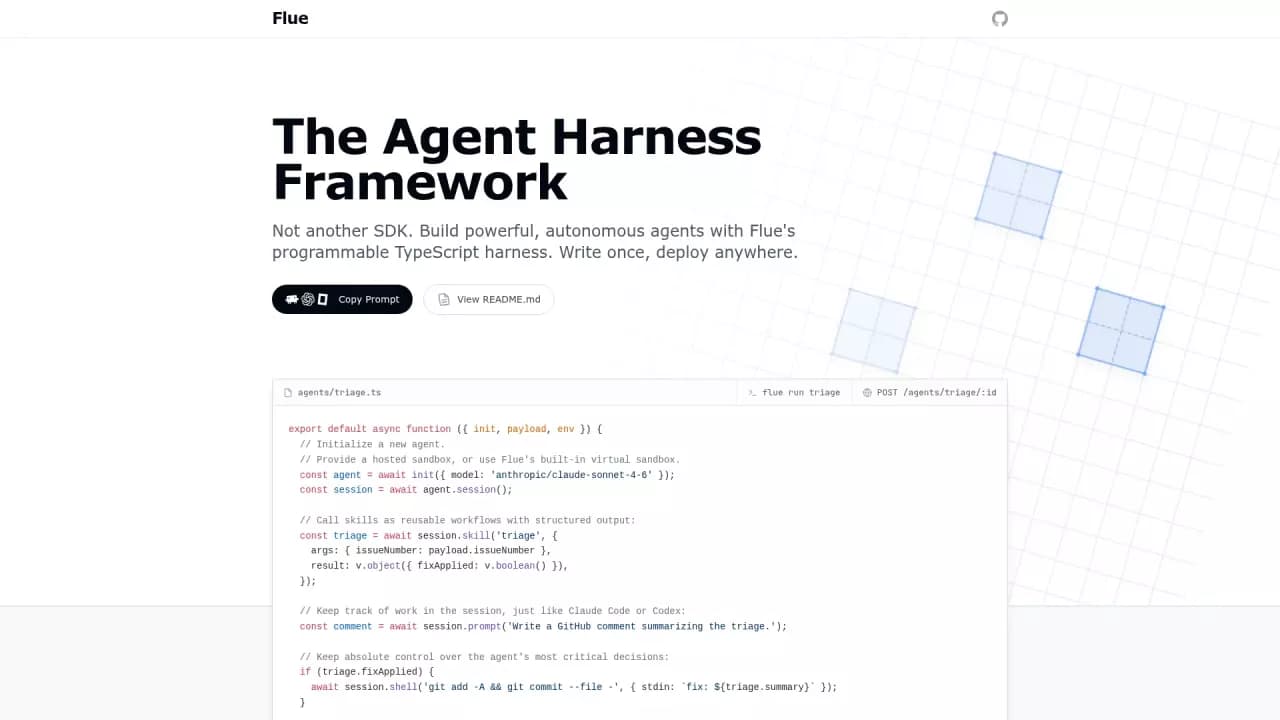Select the agents/triage.ts file tab

point(333,393)
